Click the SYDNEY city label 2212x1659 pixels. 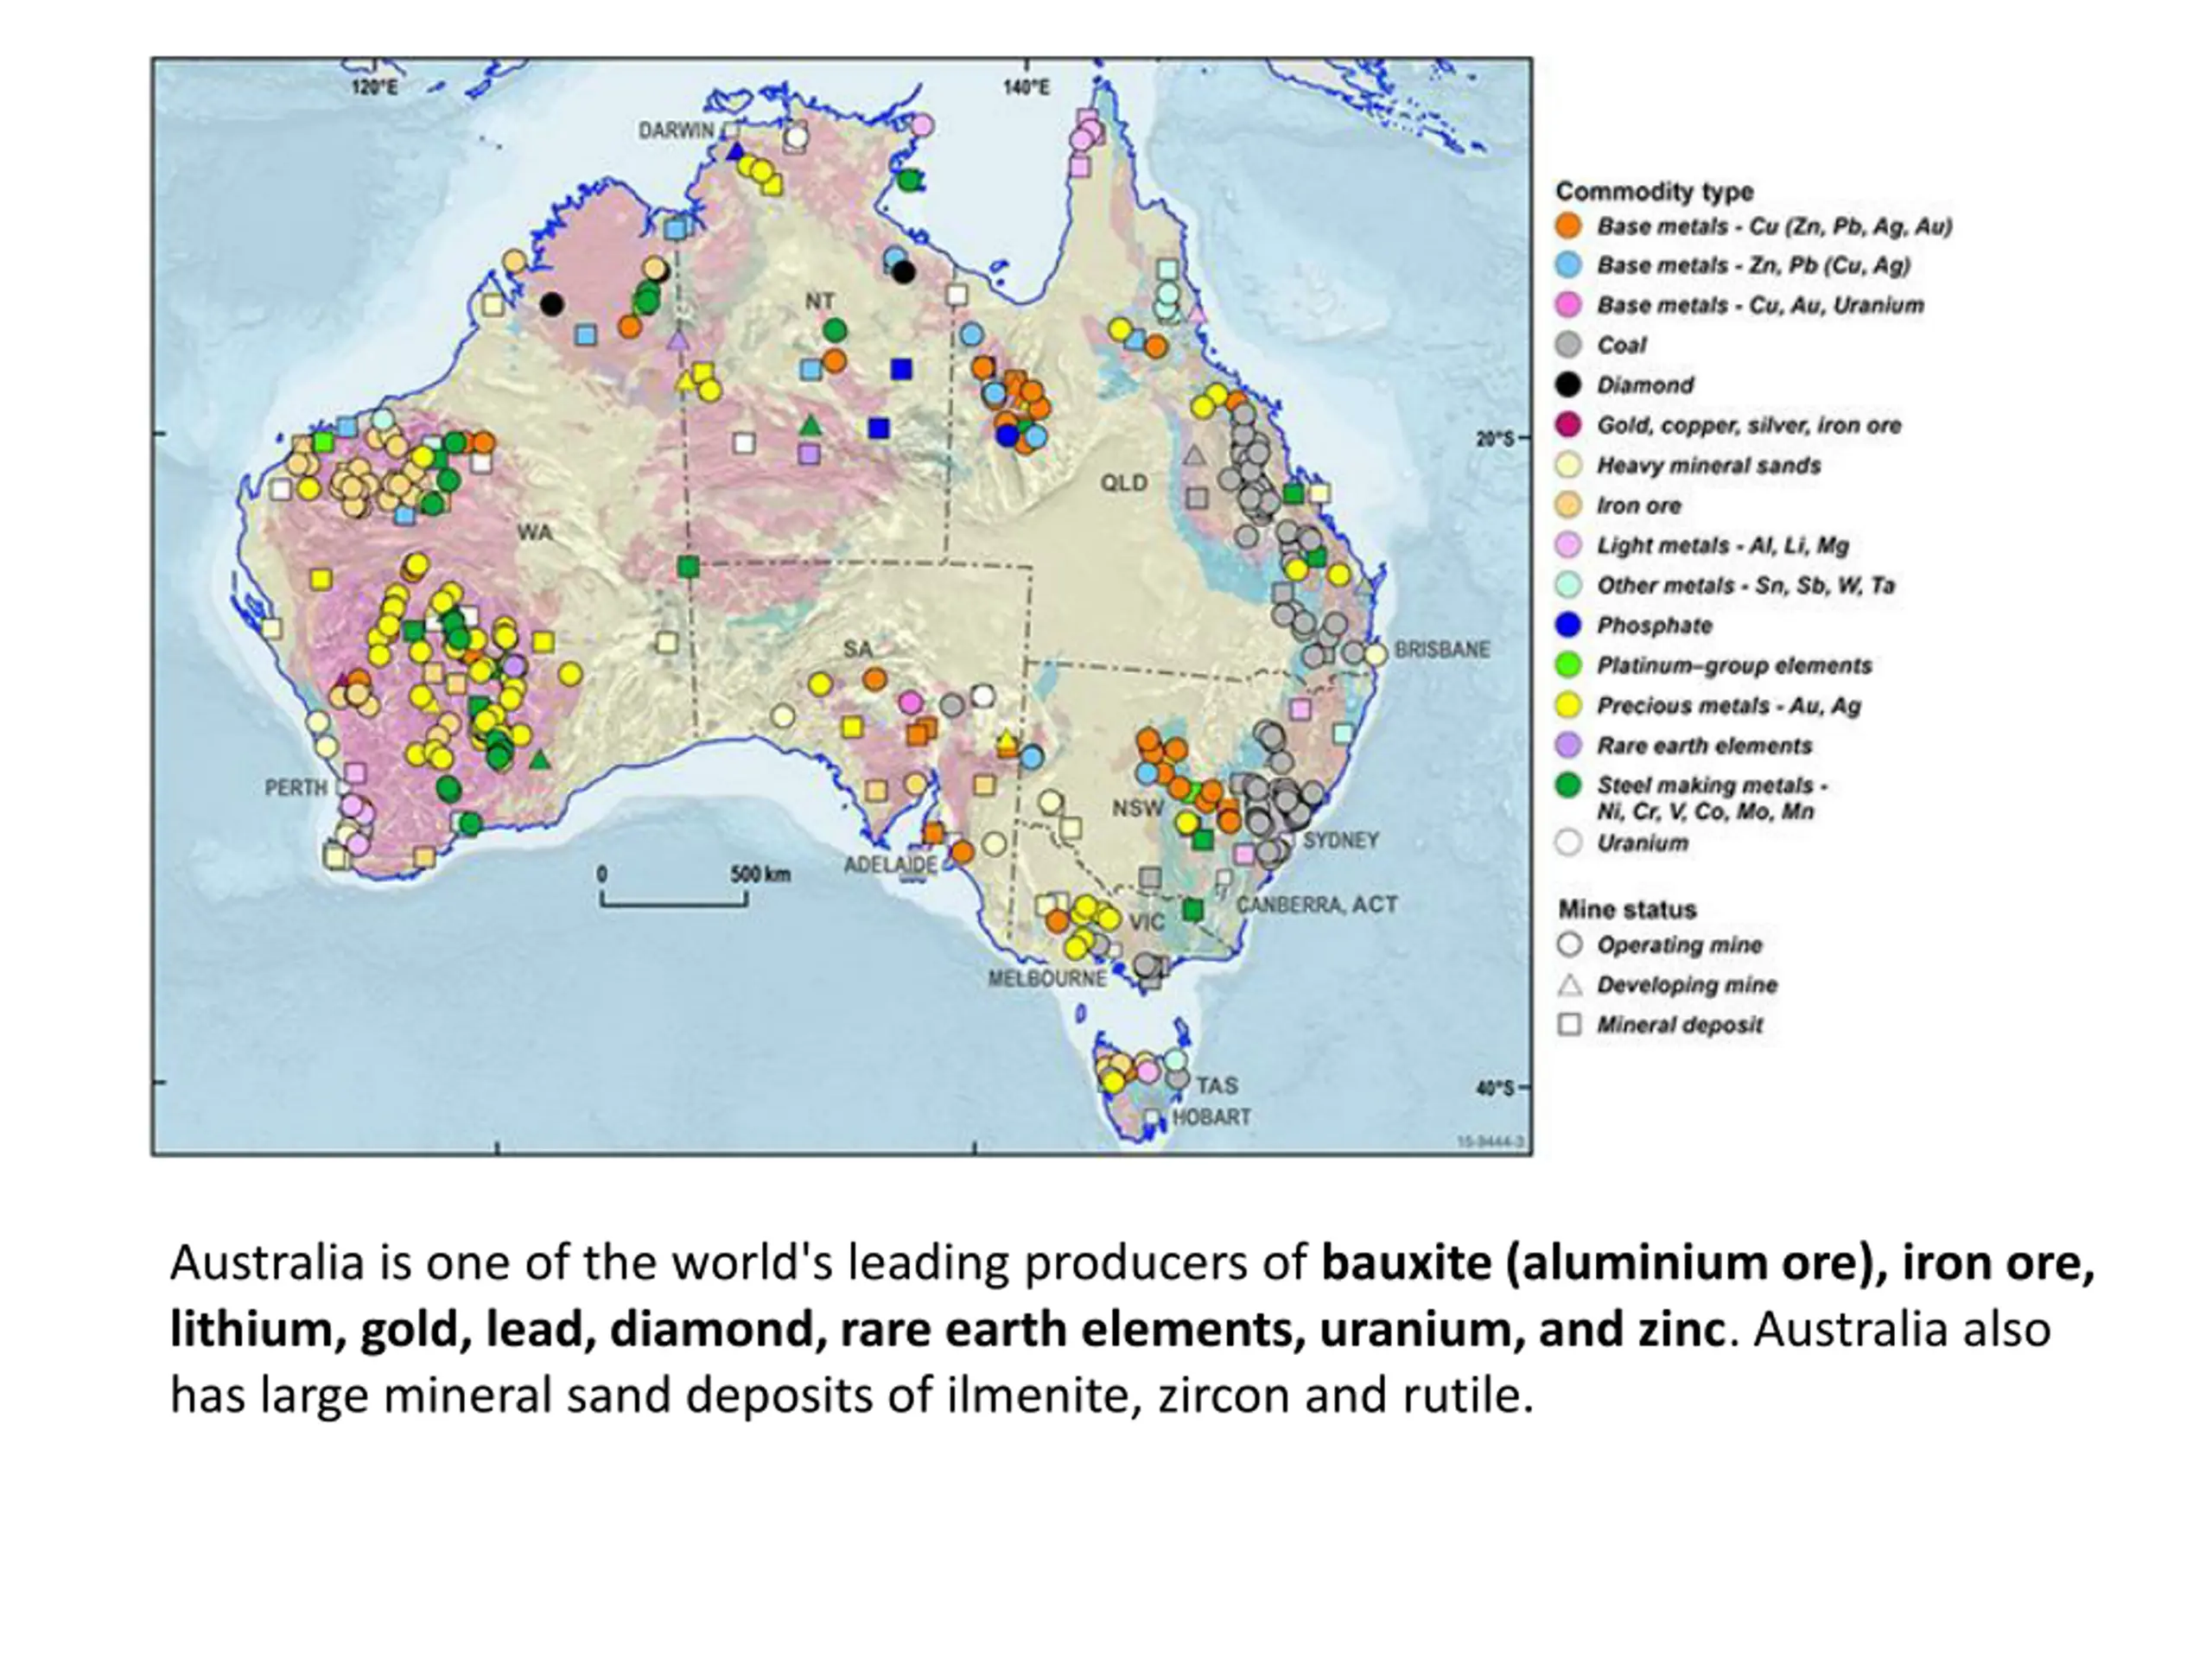(1340, 840)
